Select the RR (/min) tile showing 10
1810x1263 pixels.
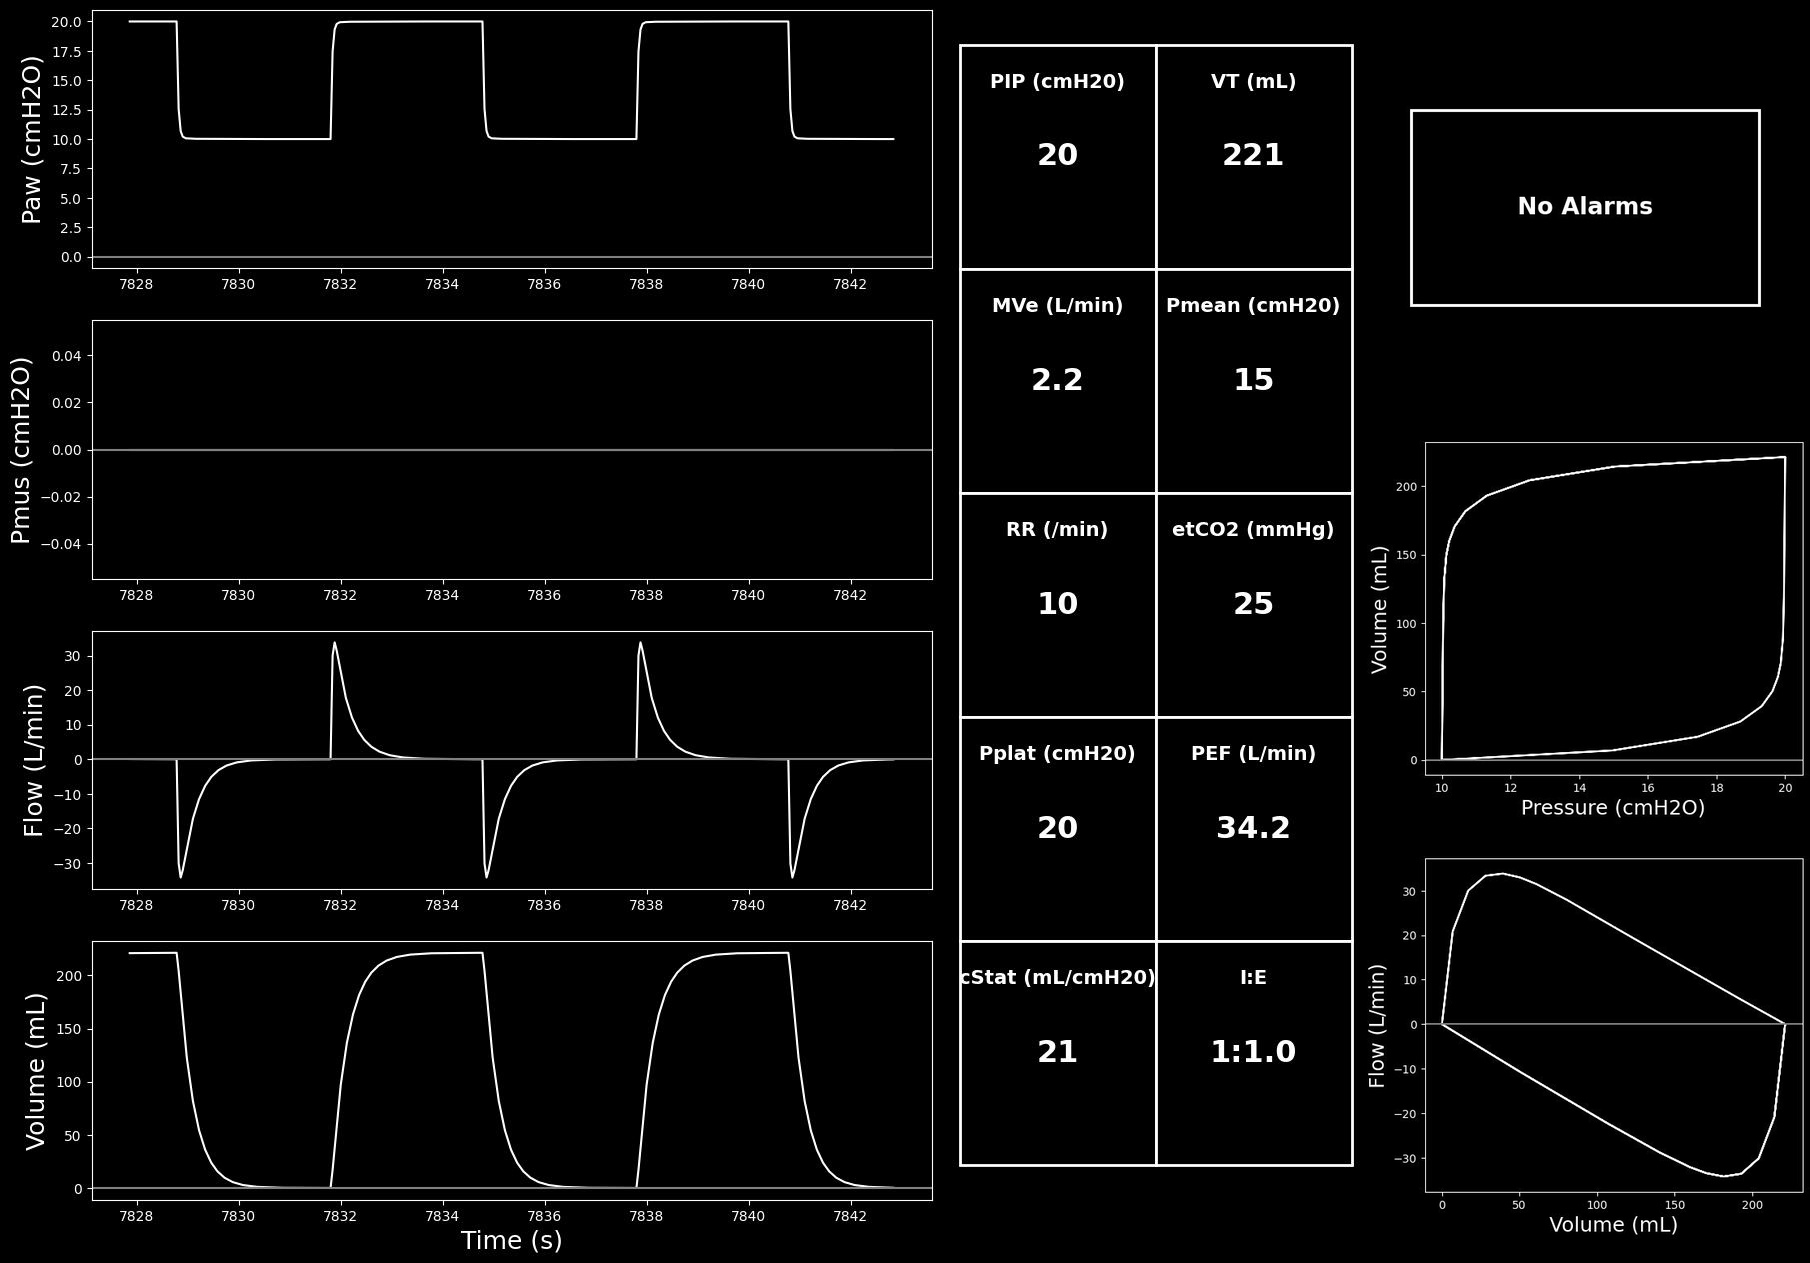coord(1058,605)
